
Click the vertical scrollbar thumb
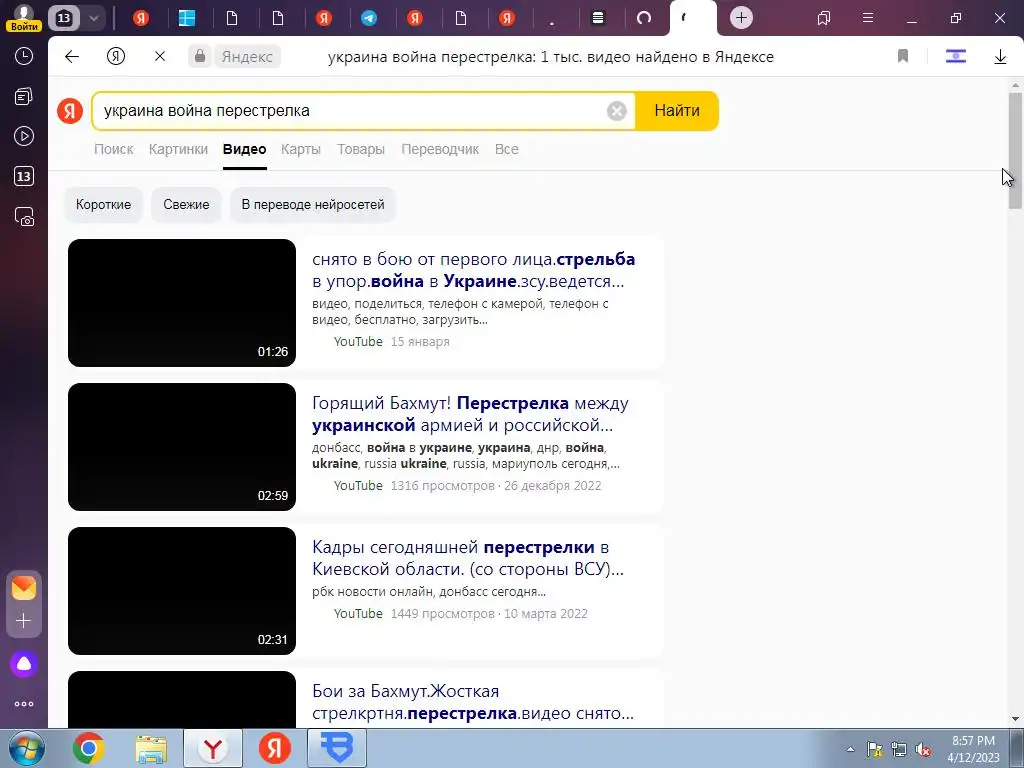1016,151
